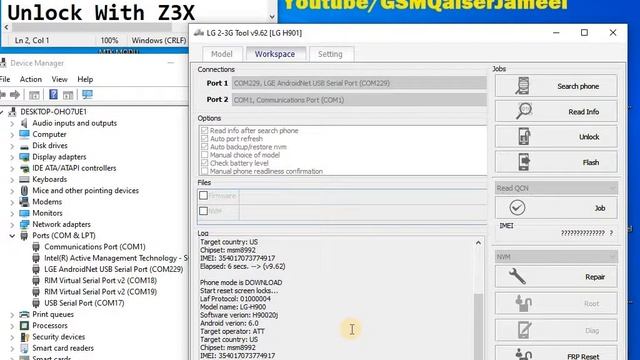640x360 pixels.
Task: Click the Audio inputs and outputs speaker icon
Action: [x=24, y=123]
